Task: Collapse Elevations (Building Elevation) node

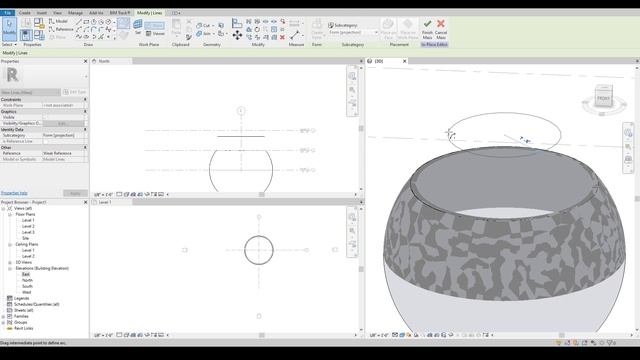Action: click(x=10, y=269)
